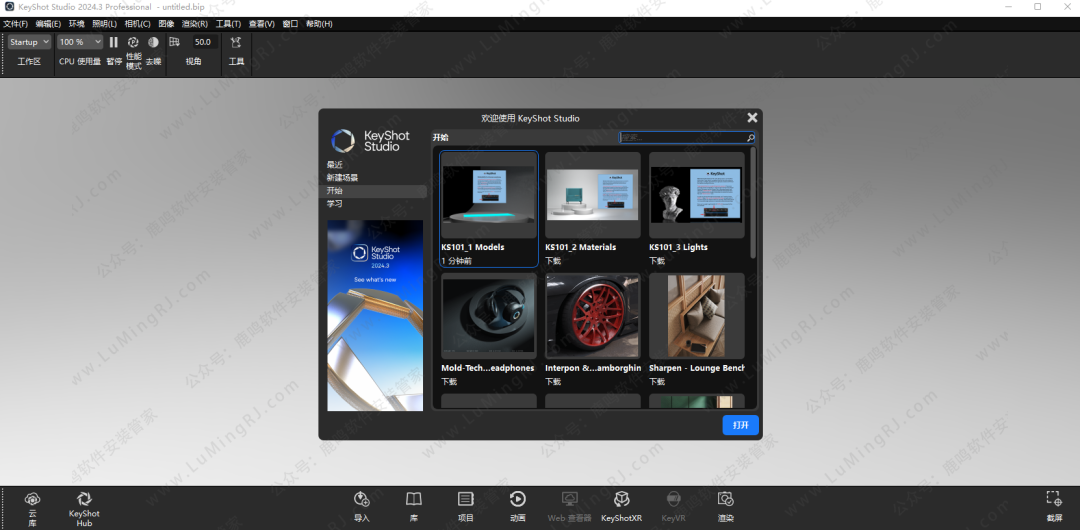
Task: Open the 云库 cloud library
Action: pyautogui.click(x=32, y=504)
